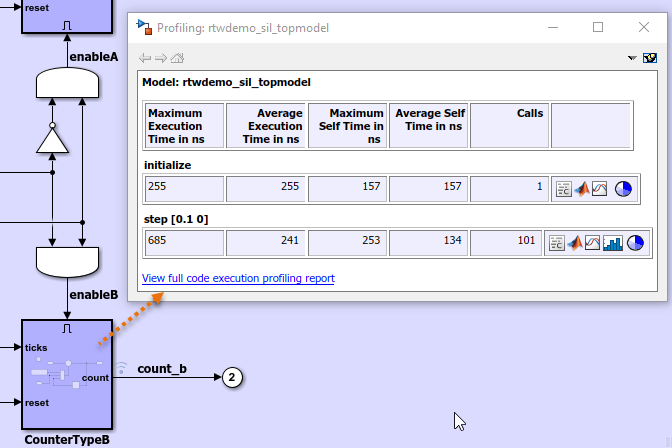The height and width of the screenshot is (448, 672).
Task: Minimize the Profiling window
Action: tap(553, 27)
